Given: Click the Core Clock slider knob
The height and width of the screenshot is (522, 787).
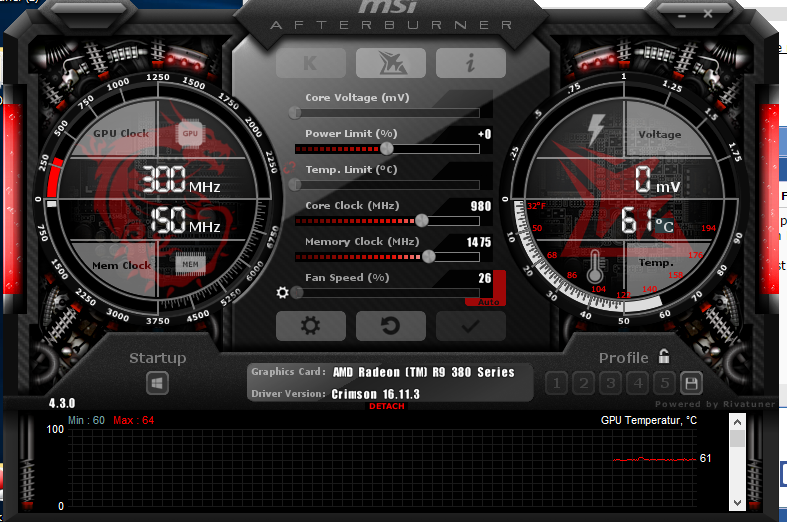Looking at the screenshot, I should coord(422,220).
